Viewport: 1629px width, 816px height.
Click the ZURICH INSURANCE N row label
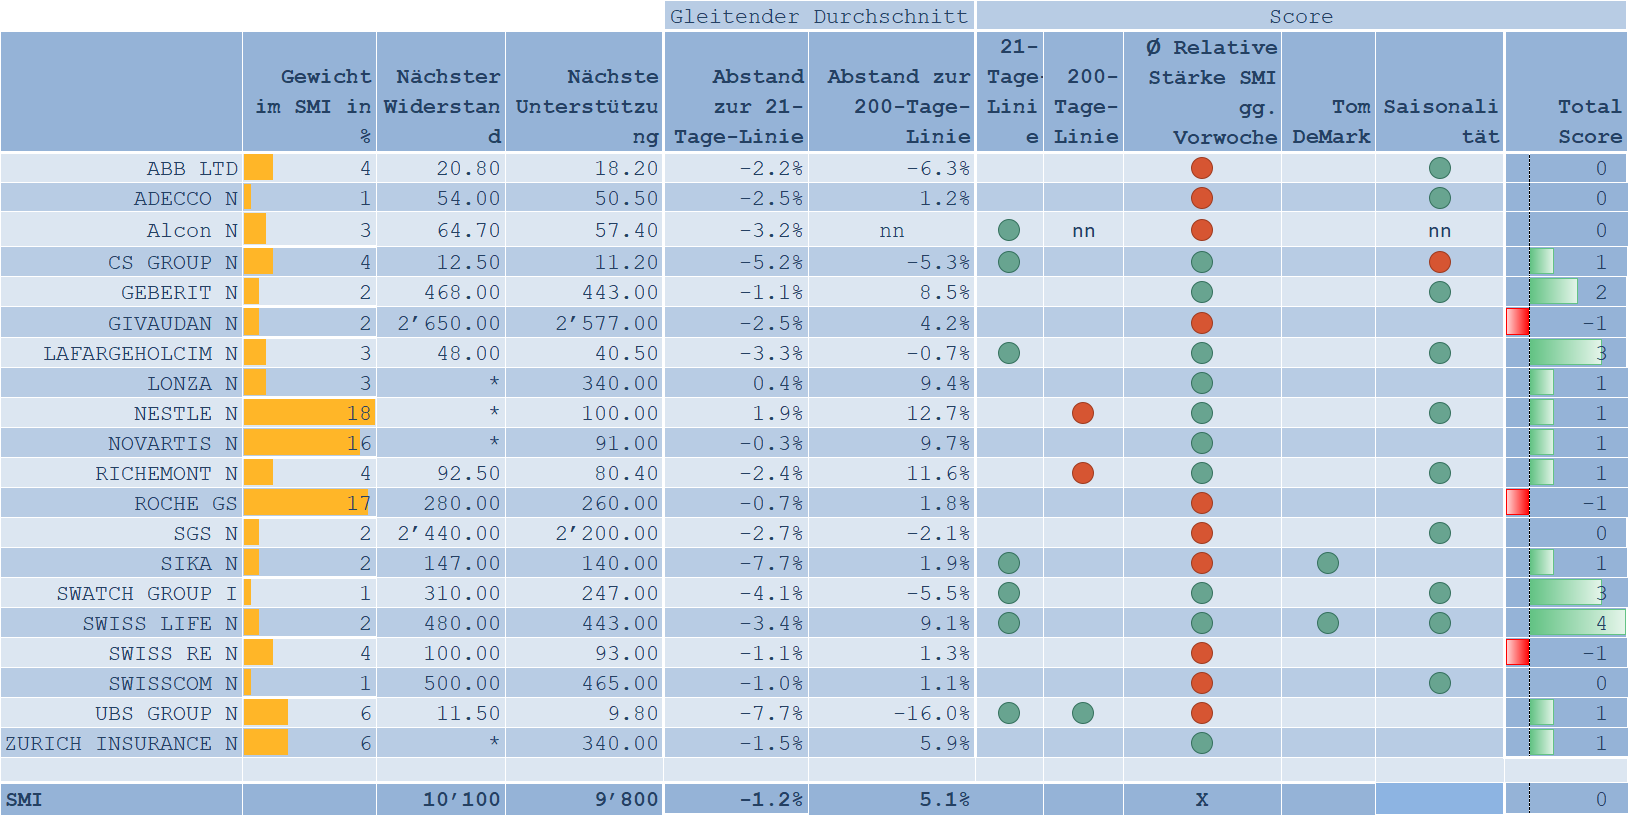[121, 743]
